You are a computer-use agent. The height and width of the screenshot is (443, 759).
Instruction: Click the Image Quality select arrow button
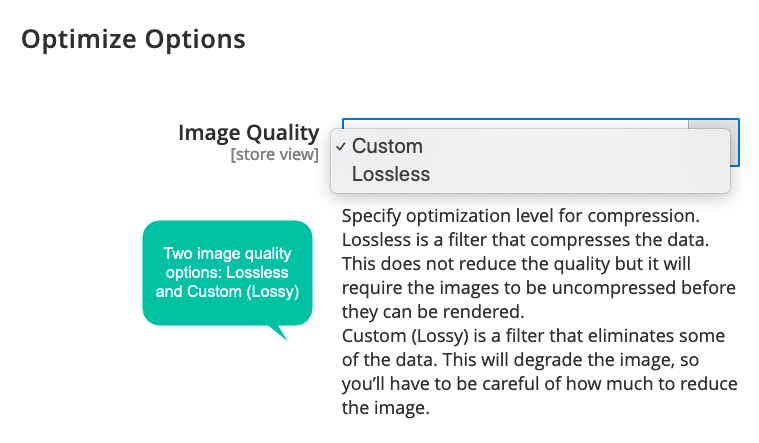tap(734, 147)
